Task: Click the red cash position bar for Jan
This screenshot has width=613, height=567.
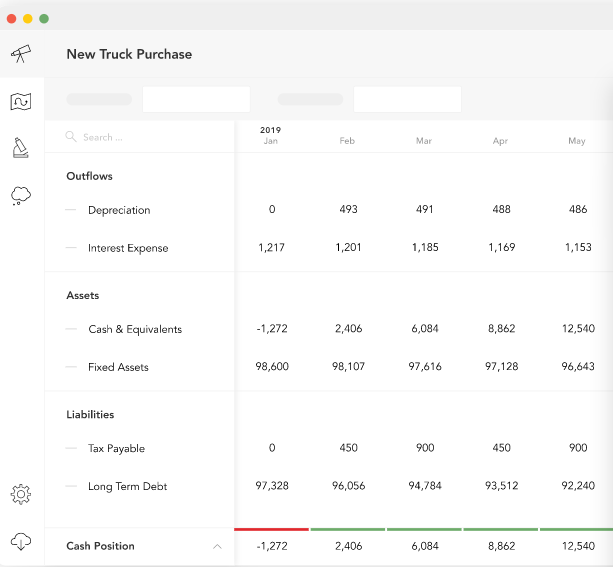Action: point(271,529)
